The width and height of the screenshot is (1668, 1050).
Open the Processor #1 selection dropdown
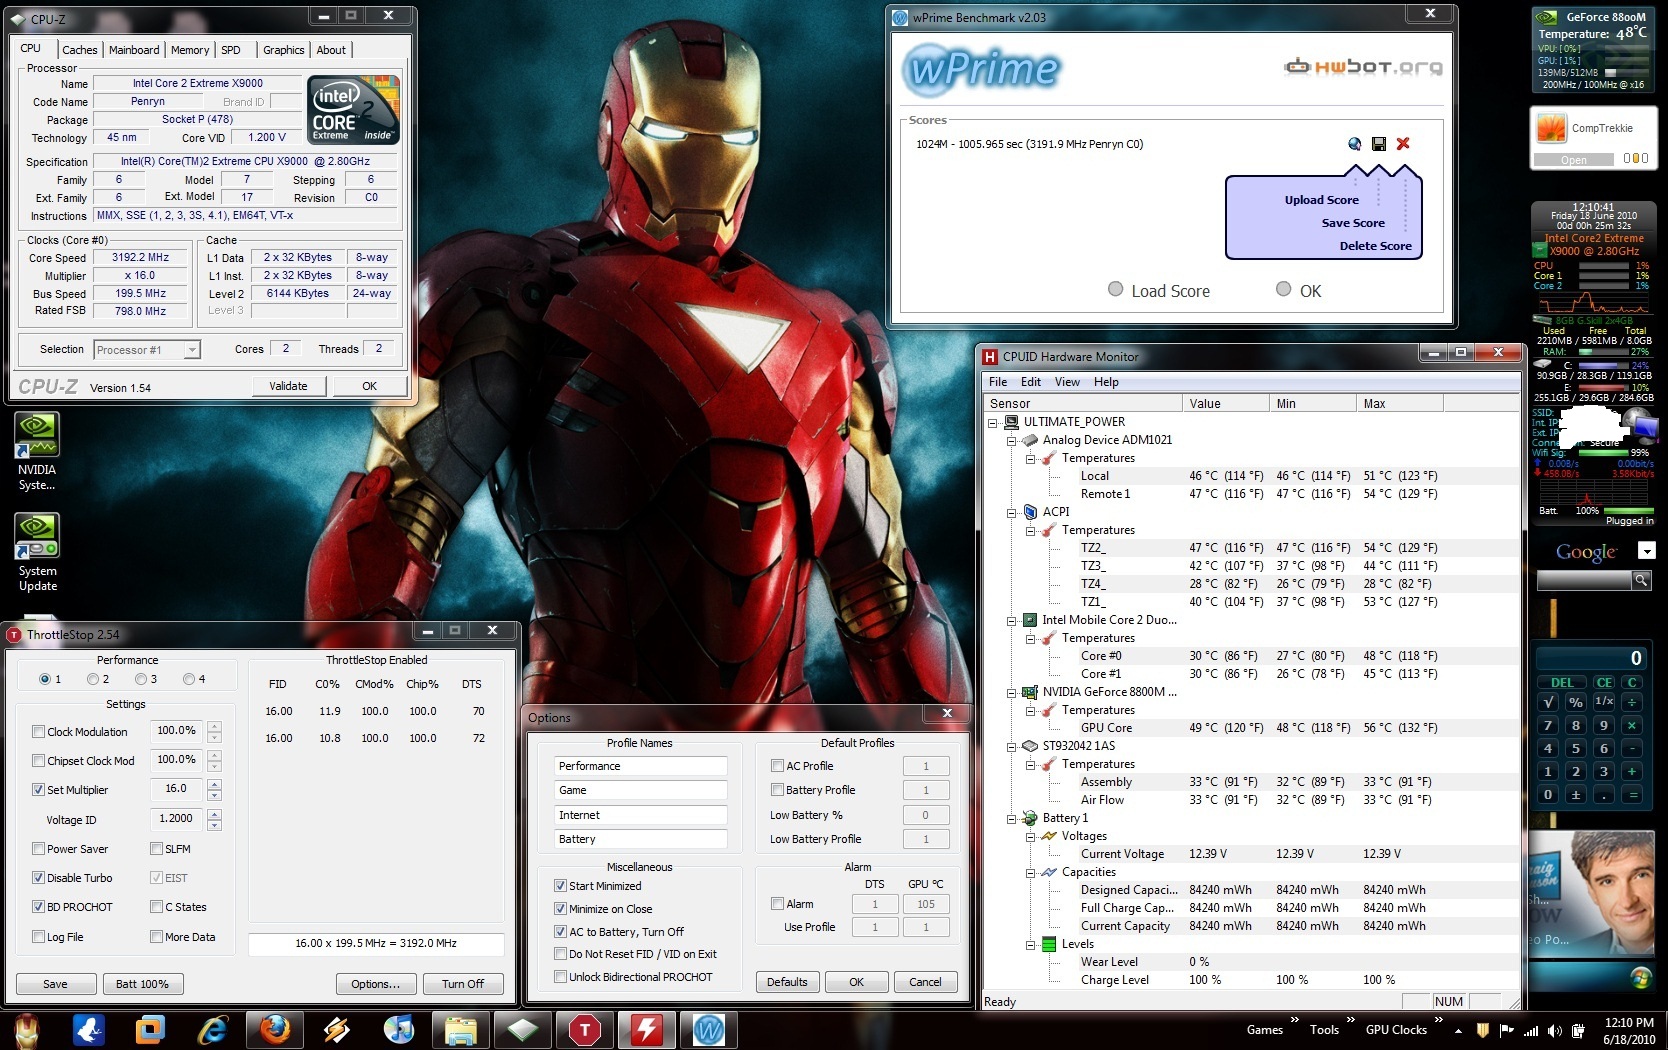click(192, 350)
